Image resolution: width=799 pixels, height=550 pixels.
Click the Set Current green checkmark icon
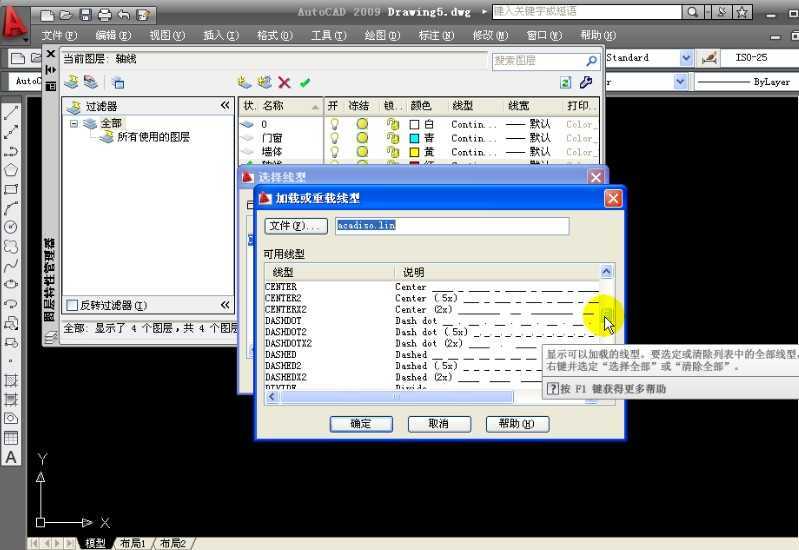305,83
